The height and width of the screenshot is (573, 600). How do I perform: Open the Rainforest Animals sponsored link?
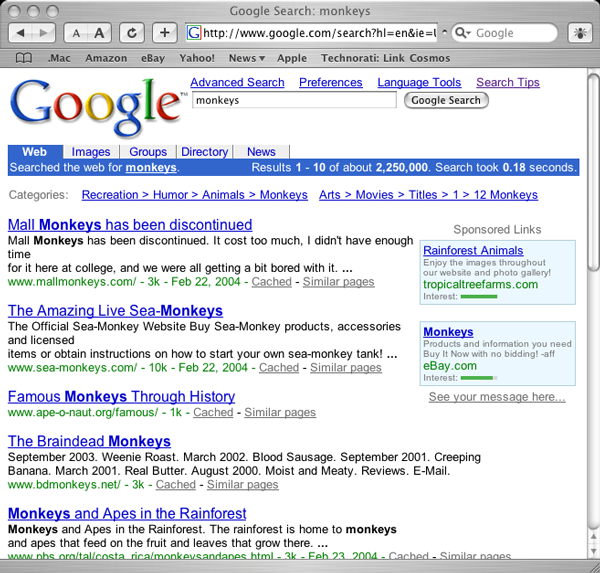click(x=473, y=250)
